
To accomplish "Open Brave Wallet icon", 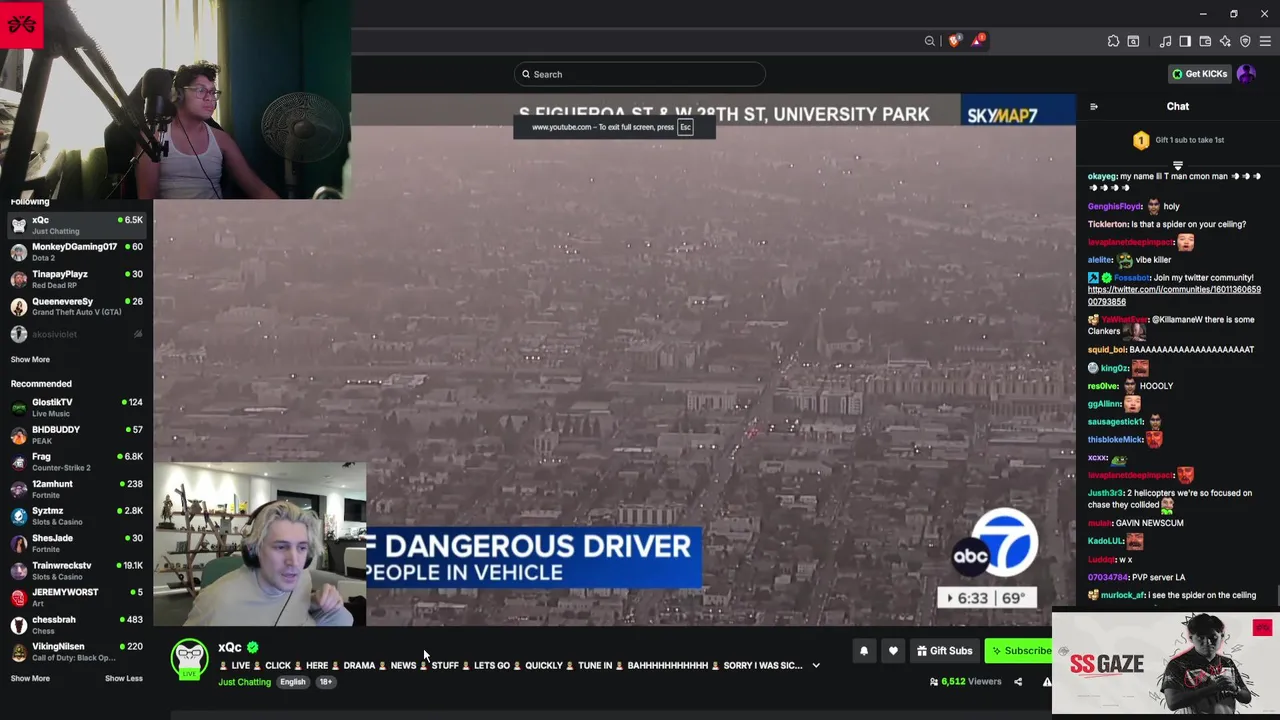I will point(1205,41).
